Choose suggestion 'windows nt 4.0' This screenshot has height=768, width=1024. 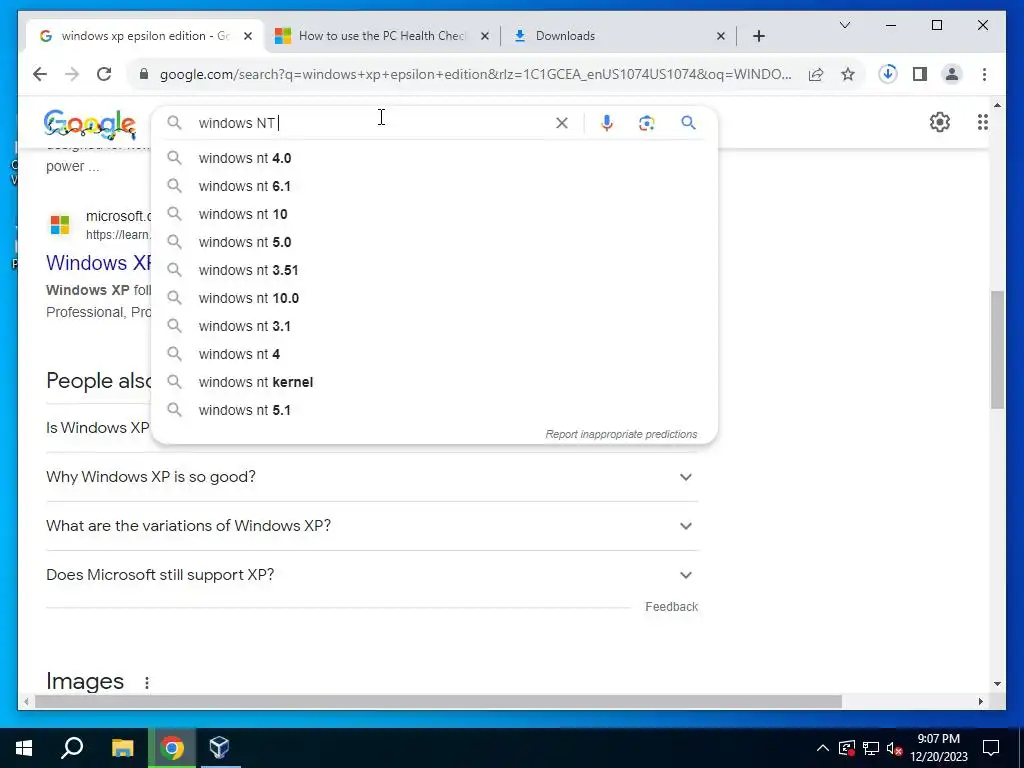tap(434, 158)
